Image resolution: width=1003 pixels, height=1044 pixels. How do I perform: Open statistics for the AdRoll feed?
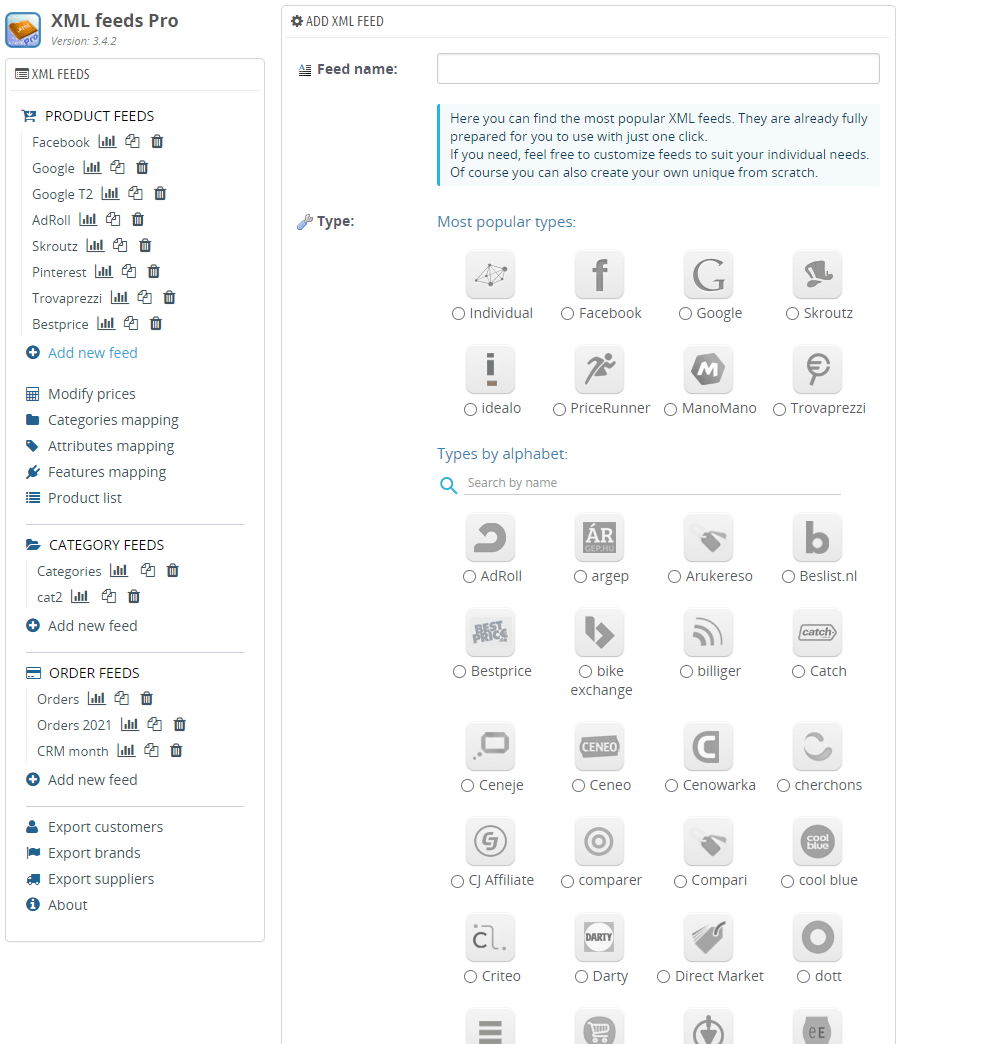[x=88, y=220]
